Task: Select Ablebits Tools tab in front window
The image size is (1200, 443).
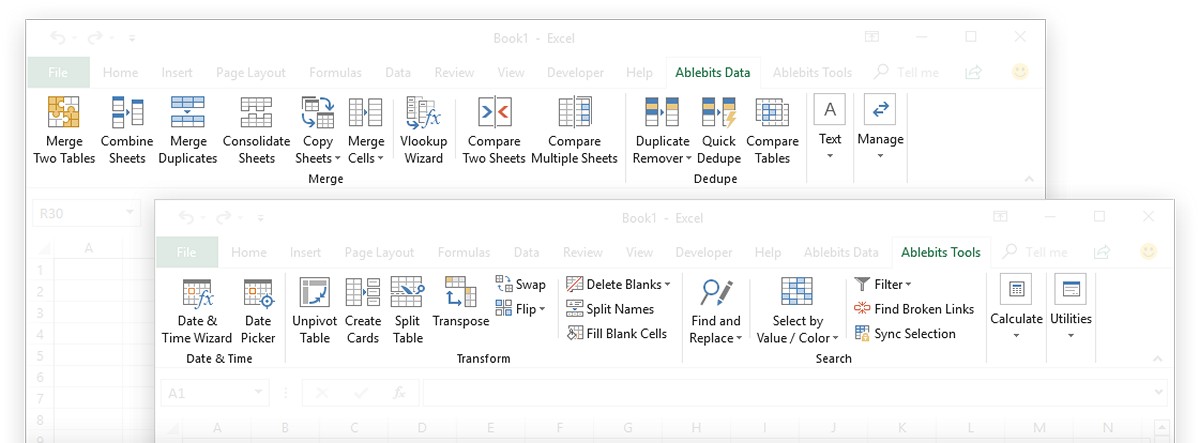Action: (941, 252)
